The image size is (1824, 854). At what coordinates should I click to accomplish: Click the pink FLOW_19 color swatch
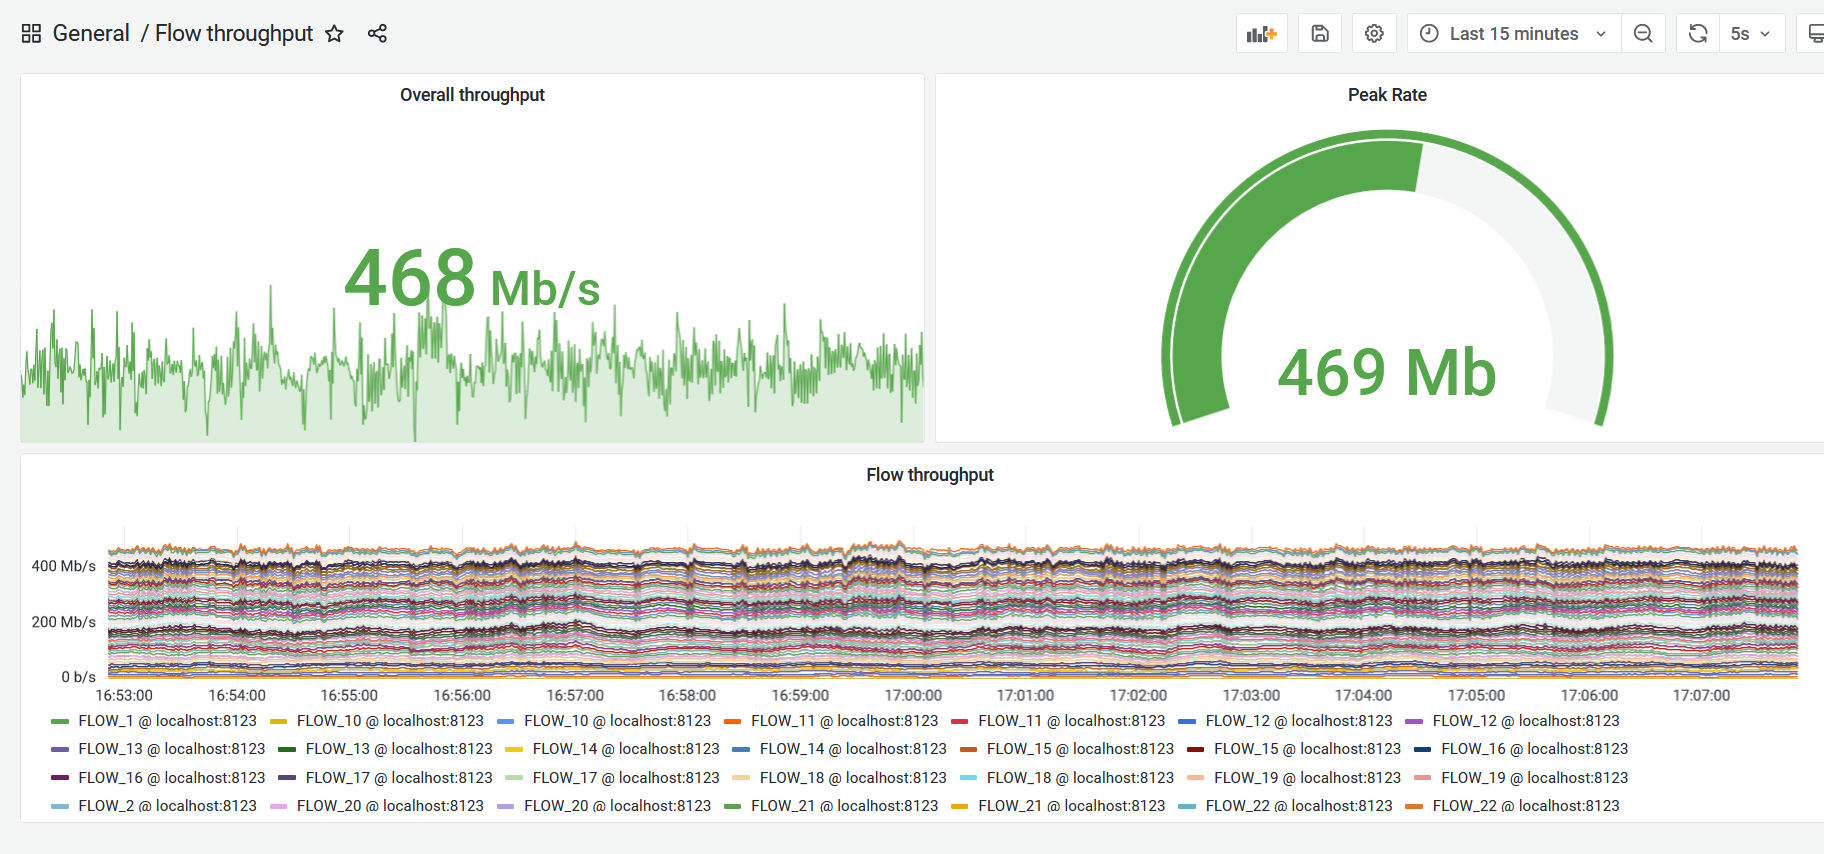1422,778
